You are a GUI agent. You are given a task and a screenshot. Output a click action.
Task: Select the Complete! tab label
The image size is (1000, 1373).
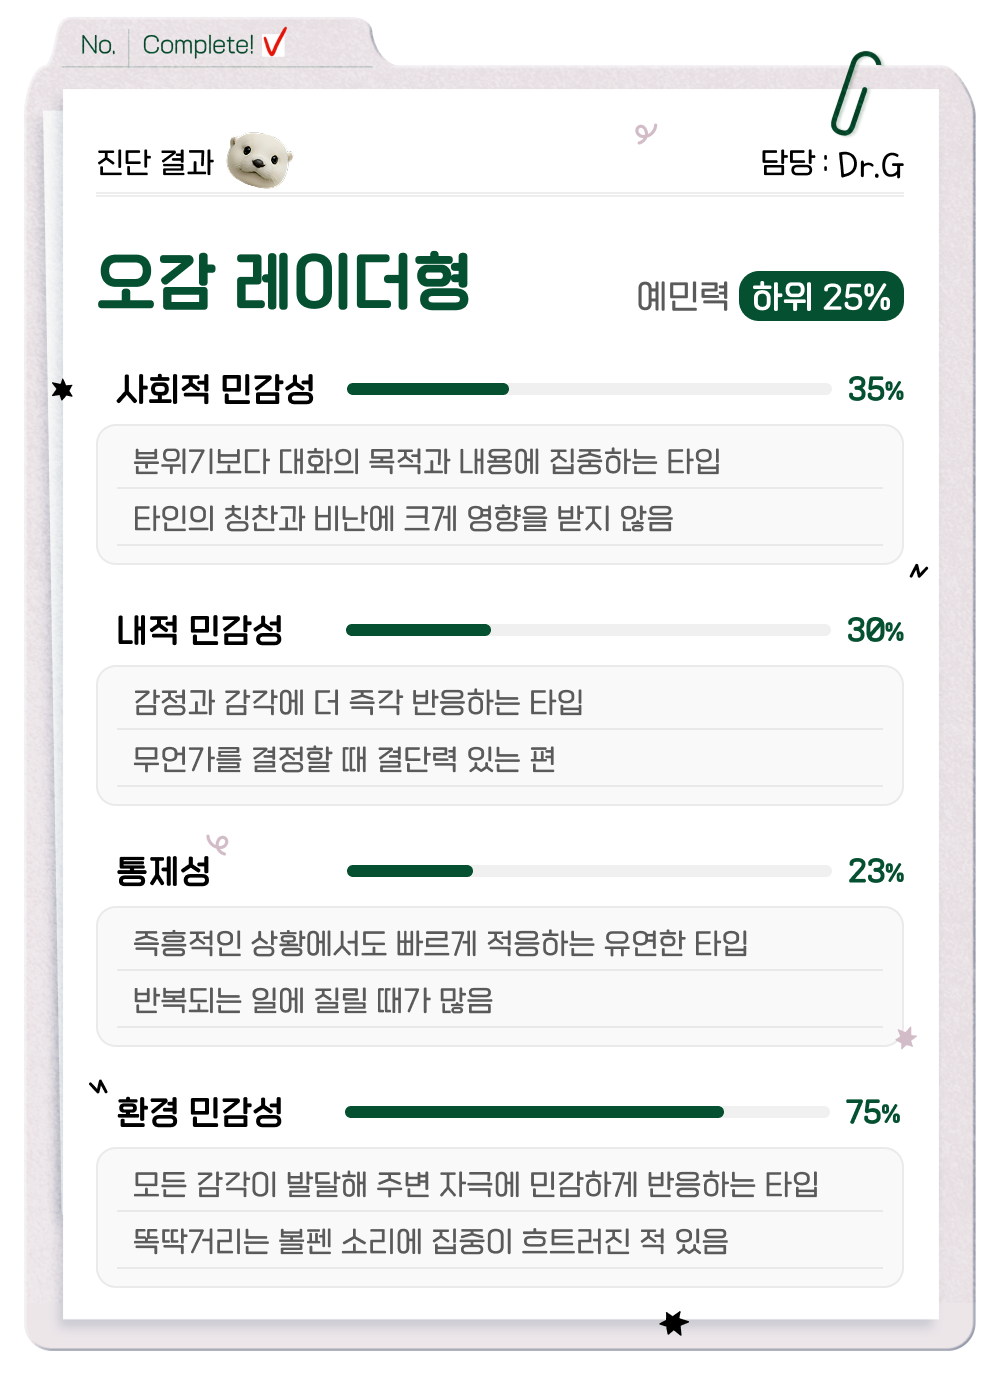198,45
